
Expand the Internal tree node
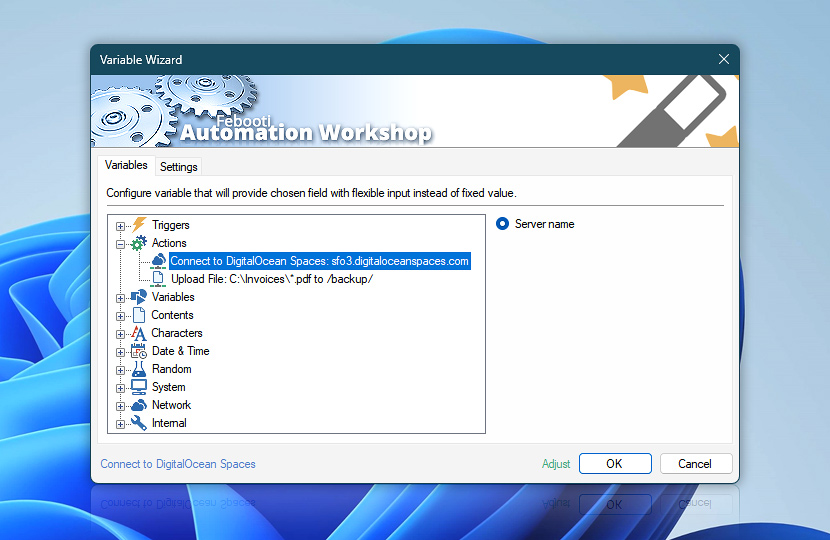tap(120, 424)
